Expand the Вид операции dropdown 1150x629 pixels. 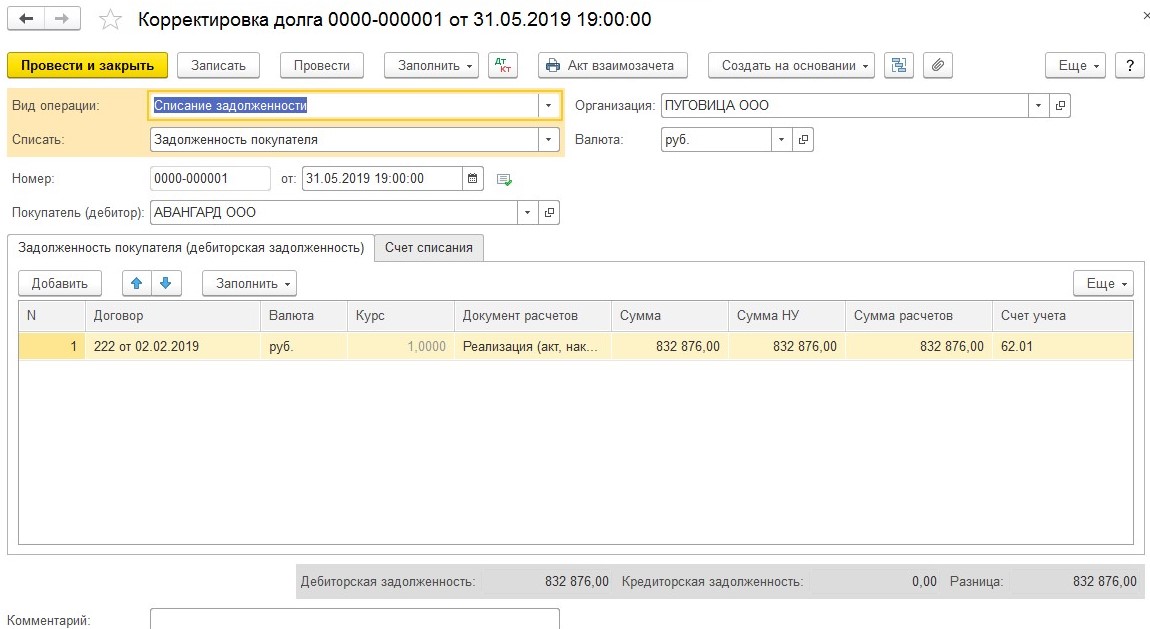point(548,106)
